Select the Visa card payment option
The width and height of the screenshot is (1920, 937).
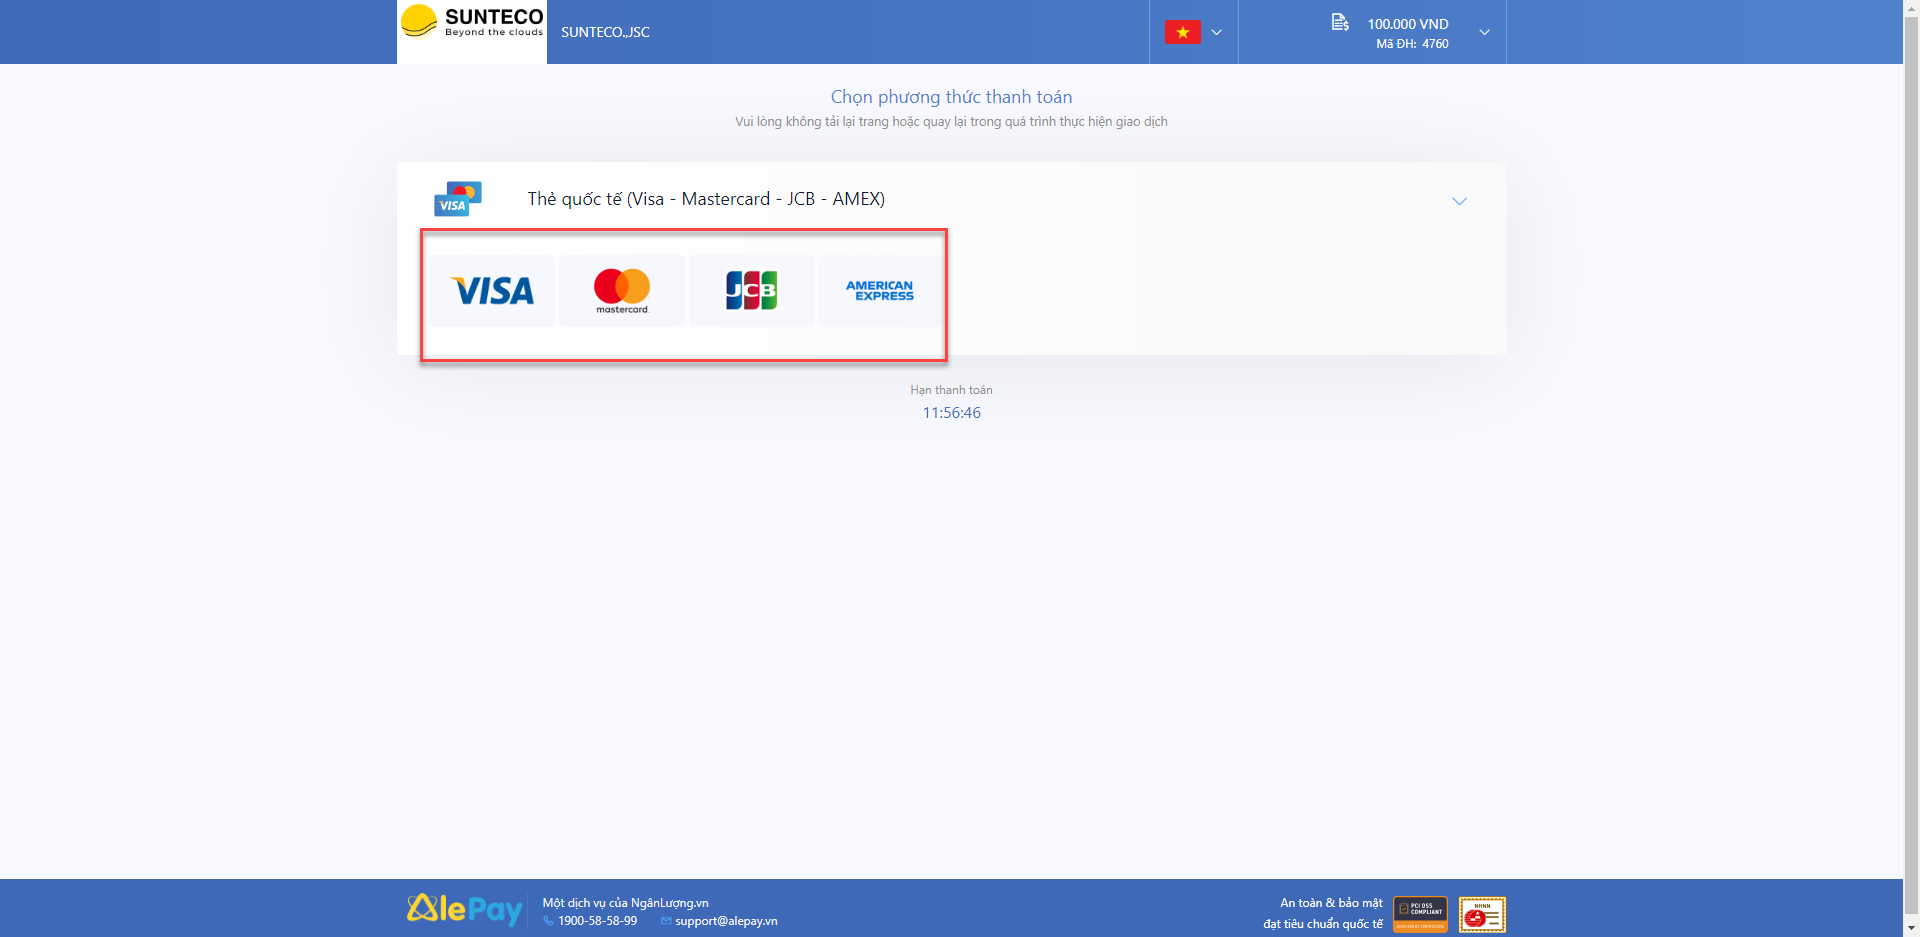[493, 291]
